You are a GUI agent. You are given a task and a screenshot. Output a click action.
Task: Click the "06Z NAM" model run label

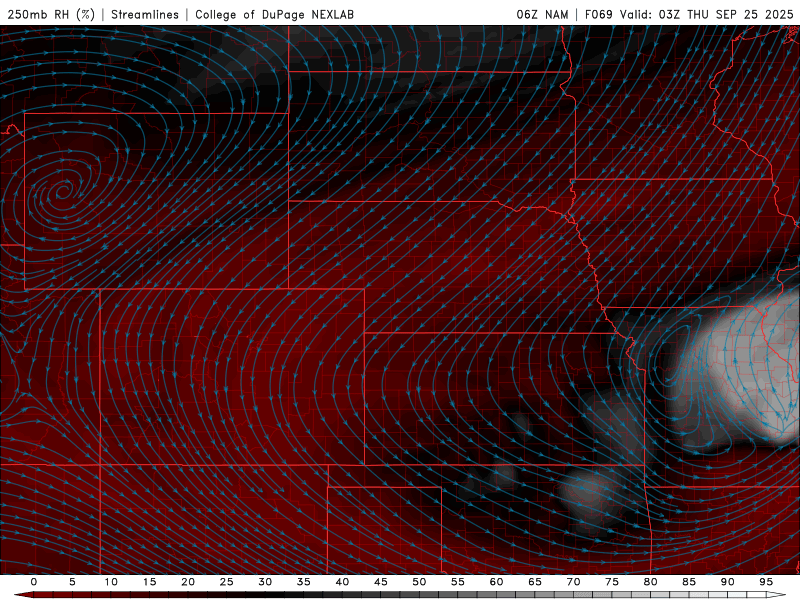(x=542, y=14)
